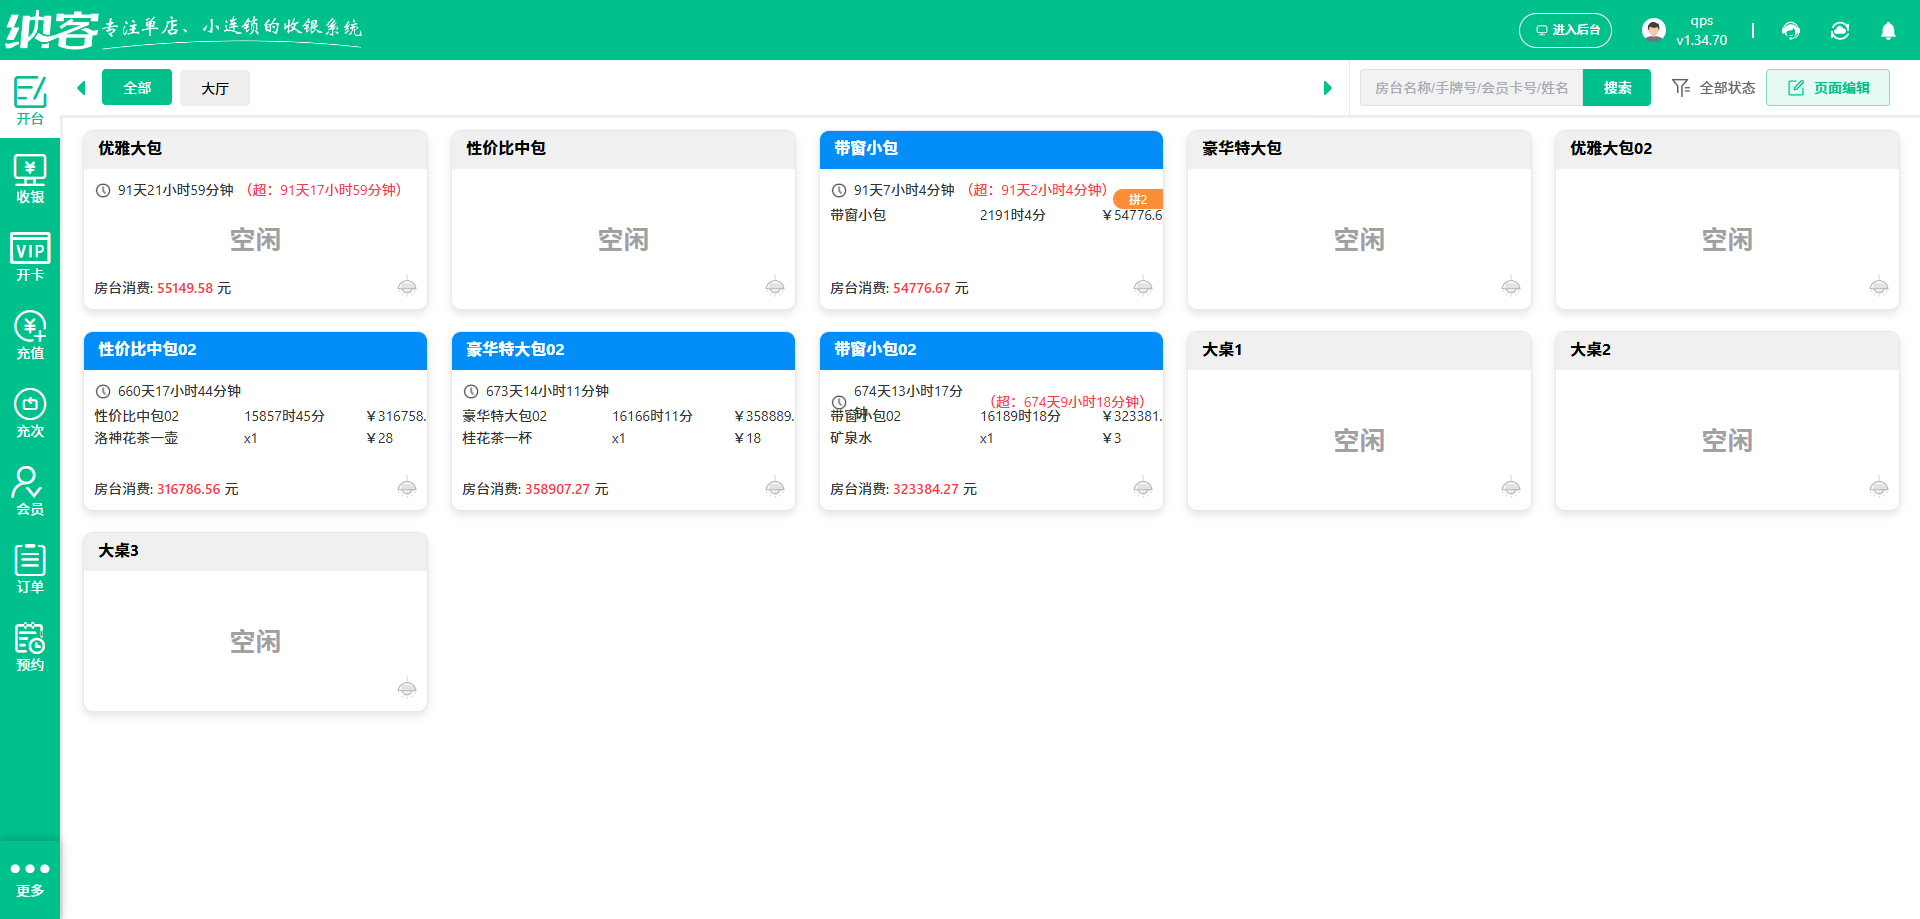The image size is (1920, 919).
Task: Click service bell icon on 豪华特大包 card
Action: [1511, 287]
